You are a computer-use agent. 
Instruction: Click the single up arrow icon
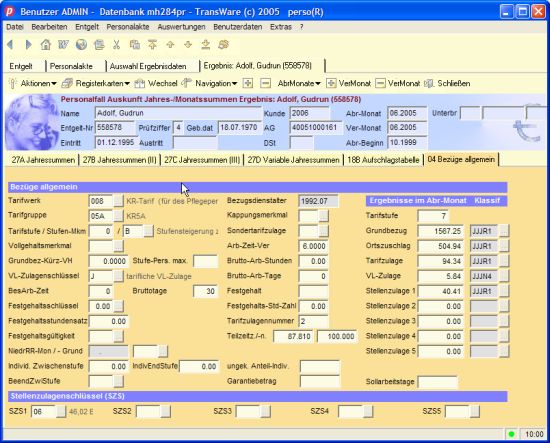coord(170,45)
